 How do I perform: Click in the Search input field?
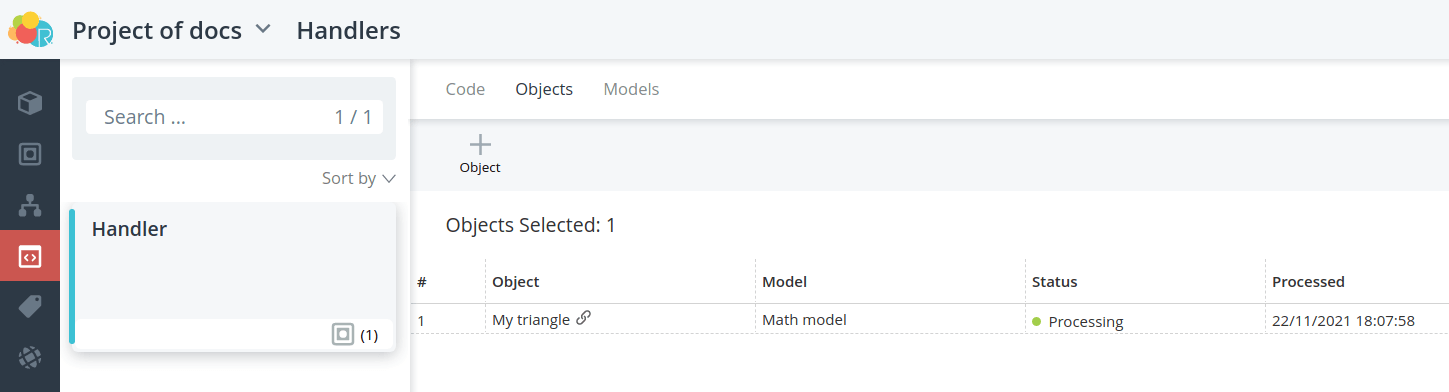[234, 117]
